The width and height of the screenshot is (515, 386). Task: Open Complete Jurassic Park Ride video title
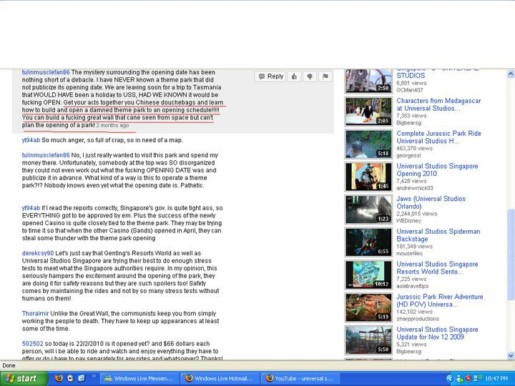(x=439, y=137)
